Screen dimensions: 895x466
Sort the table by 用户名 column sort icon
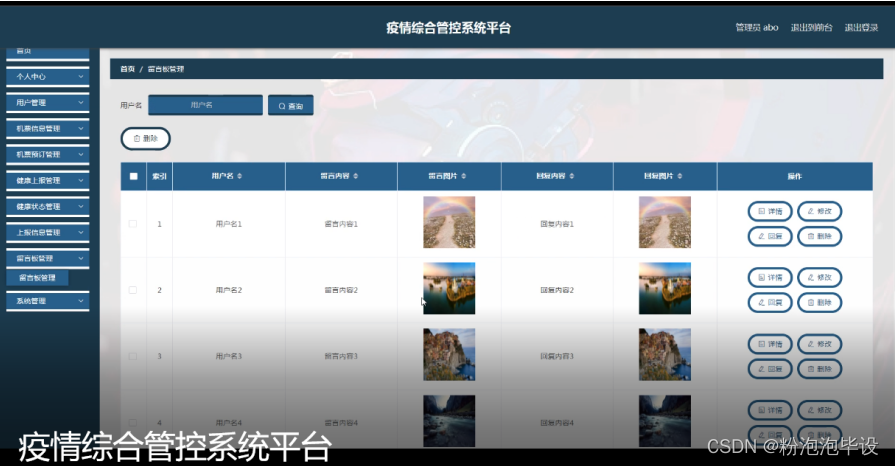(x=240, y=176)
